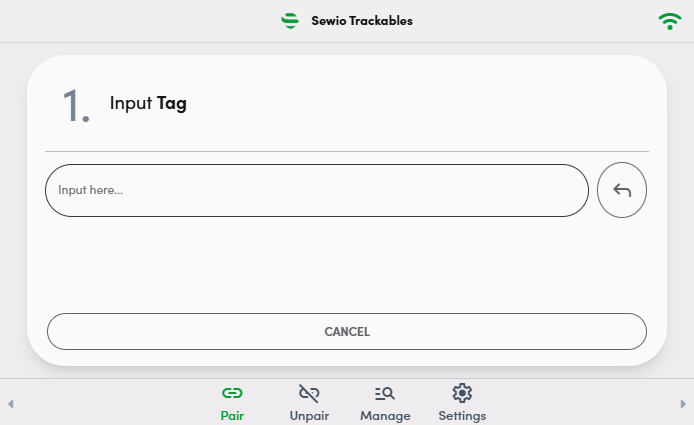Select the Unpair broken-link icon
Screen dimensions: 694x425
pyautogui.click(x=309, y=393)
